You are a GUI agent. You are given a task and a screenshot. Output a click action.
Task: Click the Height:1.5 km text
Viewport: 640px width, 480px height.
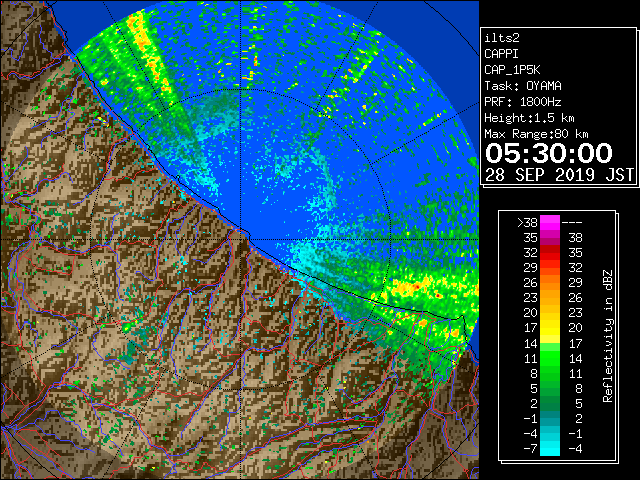(x=529, y=118)
